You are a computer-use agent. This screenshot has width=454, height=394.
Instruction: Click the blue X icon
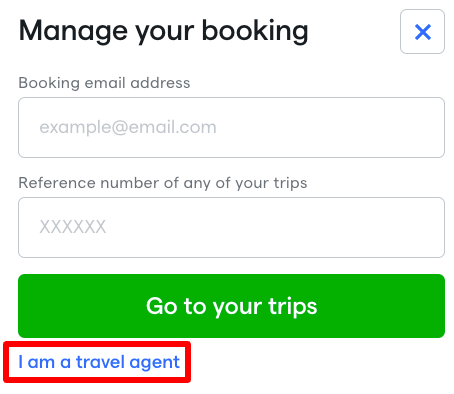tap(422, 32)
